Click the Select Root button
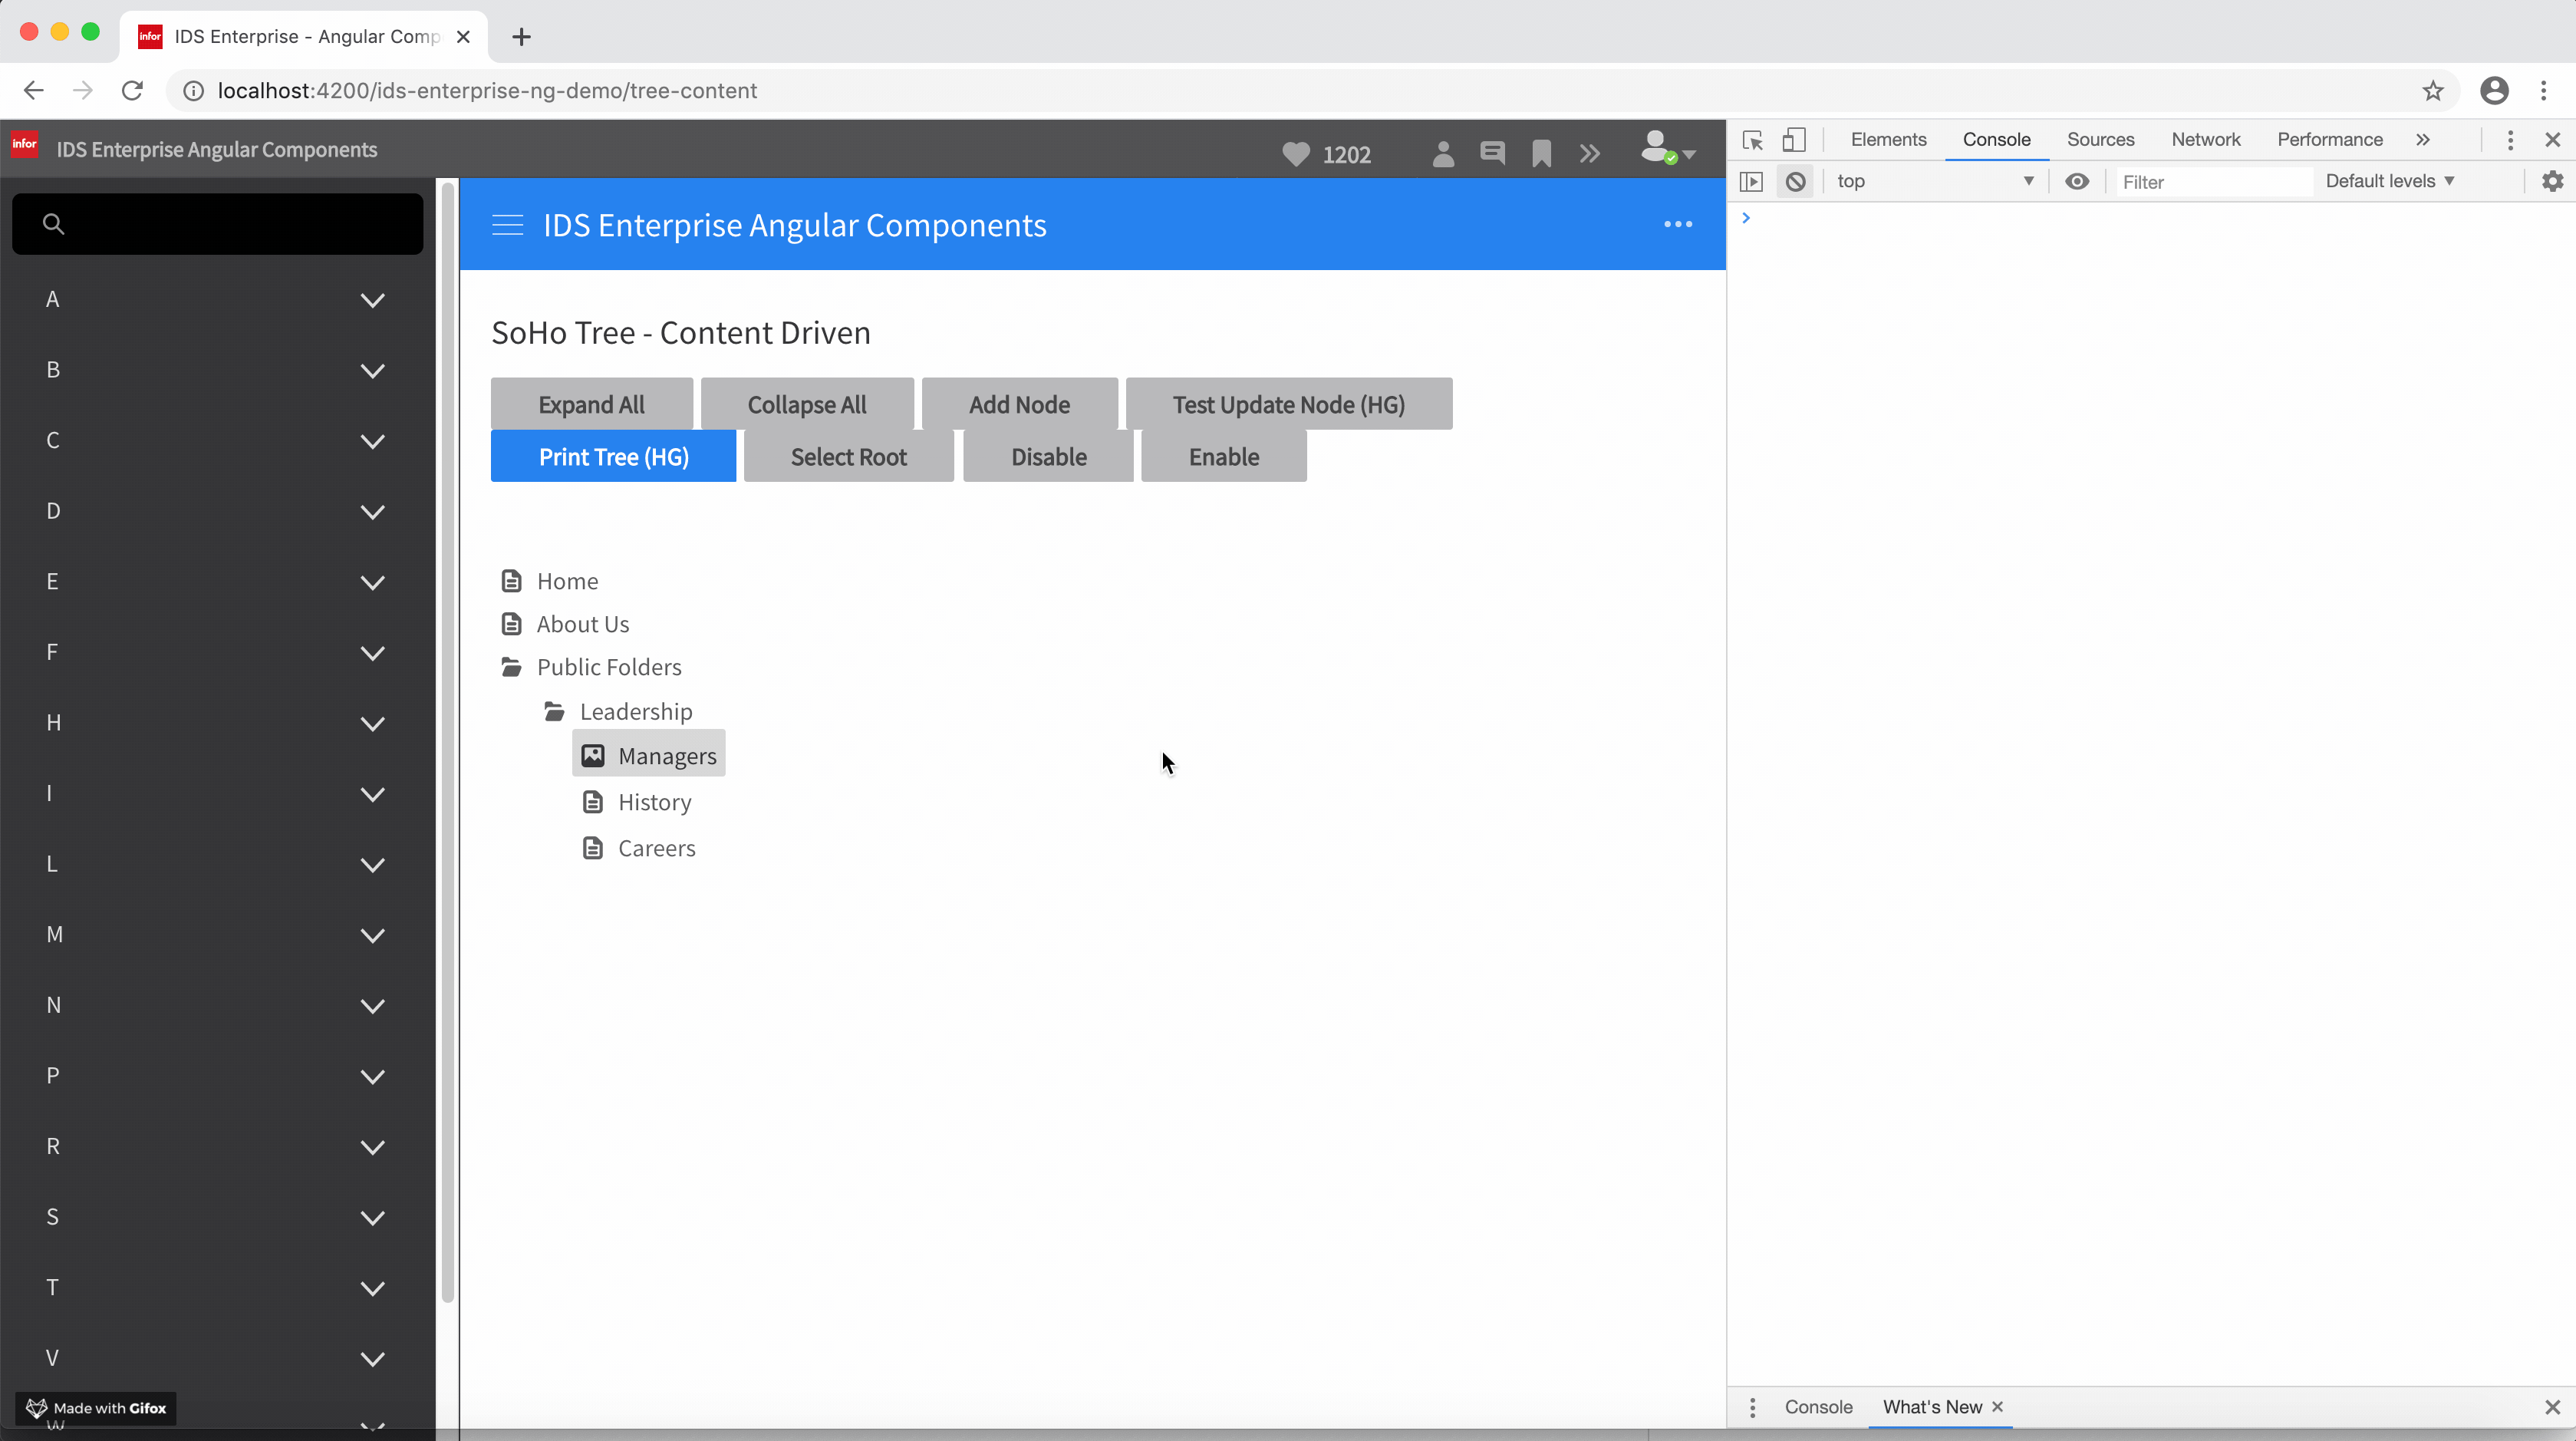Screen dimensions: 2576x1441 point(848,457)
